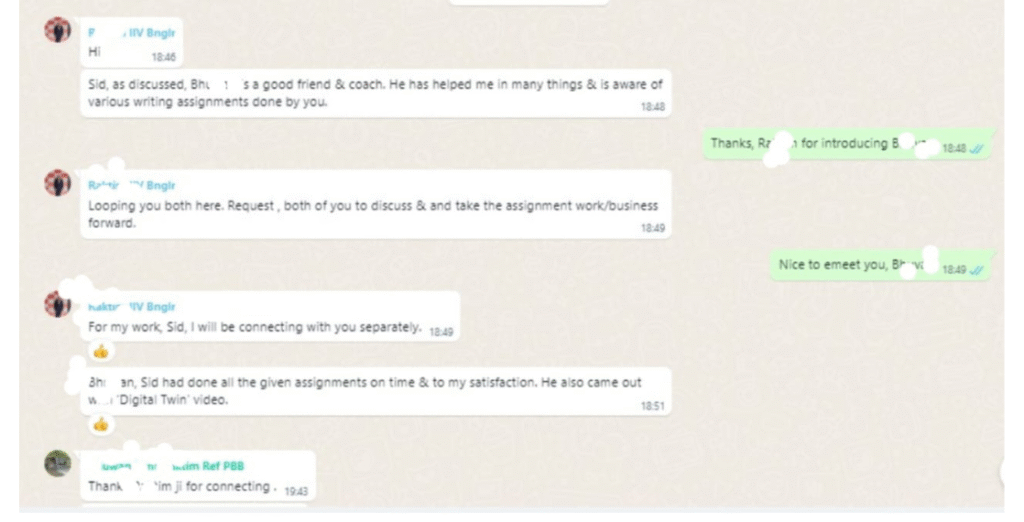Select 'I will be connecting with you separately' message
1024x522 pixels.
270,316
